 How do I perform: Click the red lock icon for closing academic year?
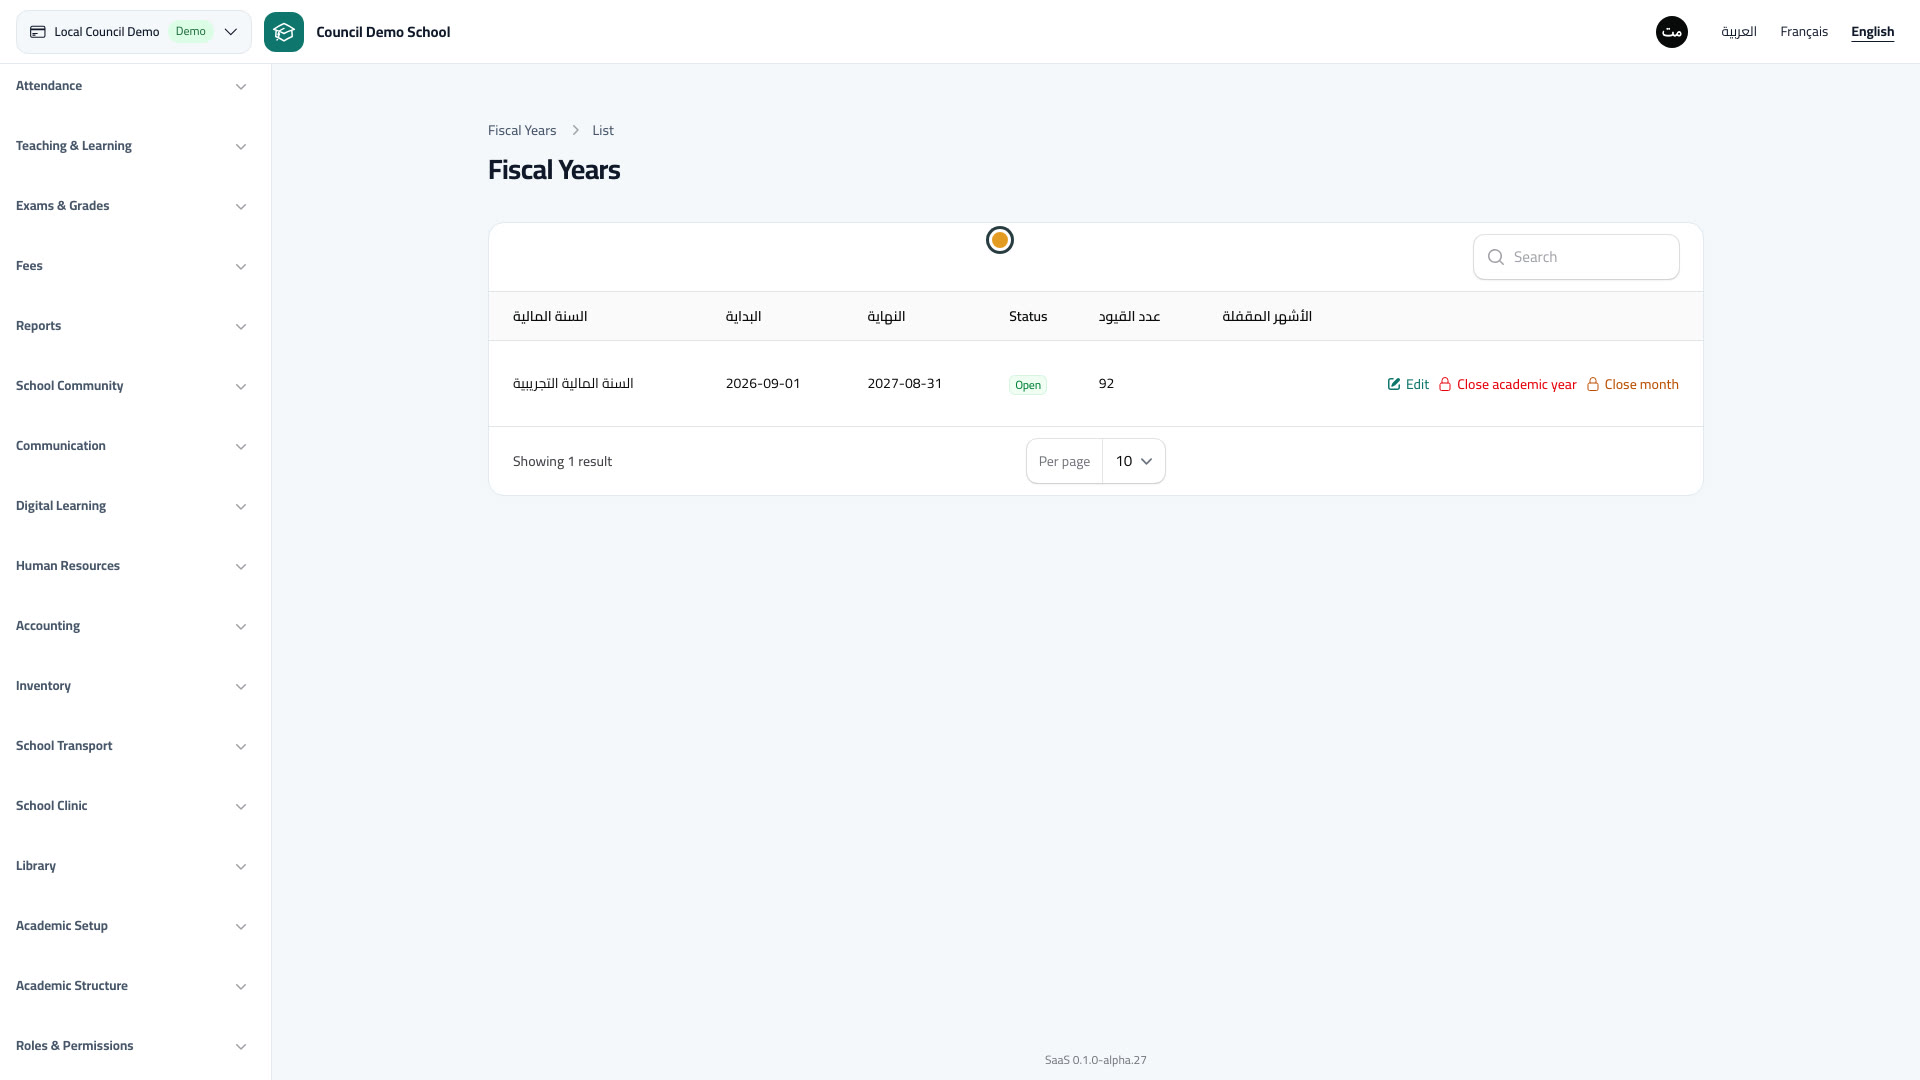tap(1445, 384)
